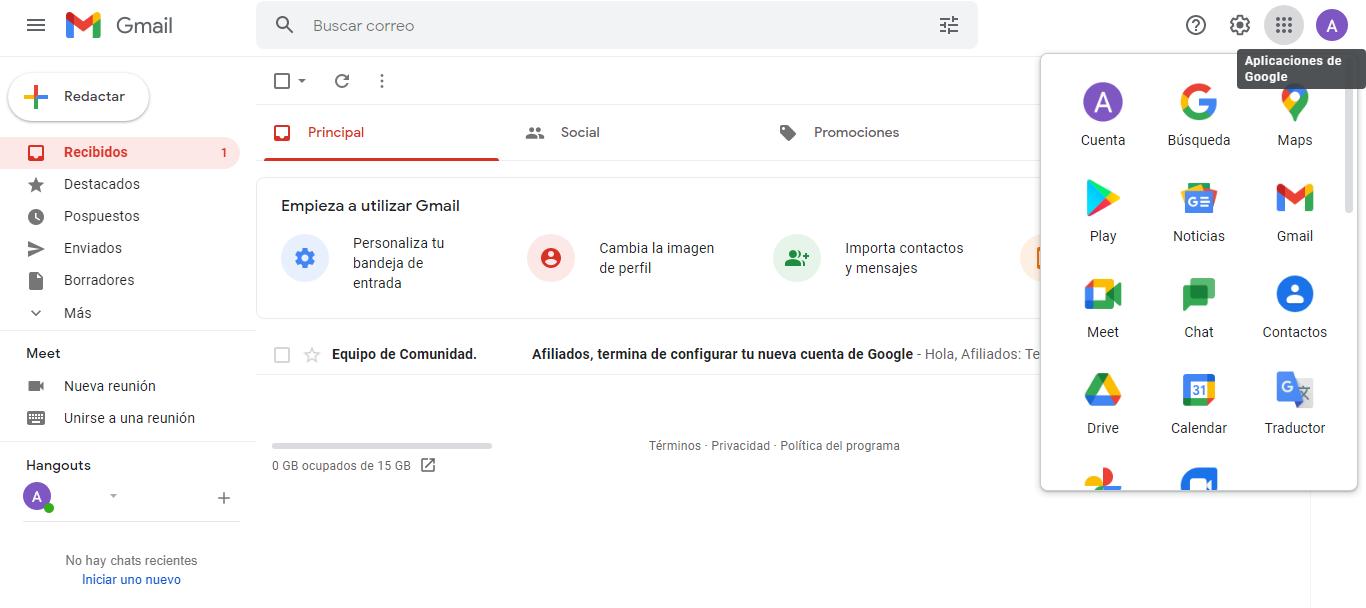The image size is (1366, 608).
Task: Open the email Afiliados, termina de configurar
Action: [x=722, y=354]
